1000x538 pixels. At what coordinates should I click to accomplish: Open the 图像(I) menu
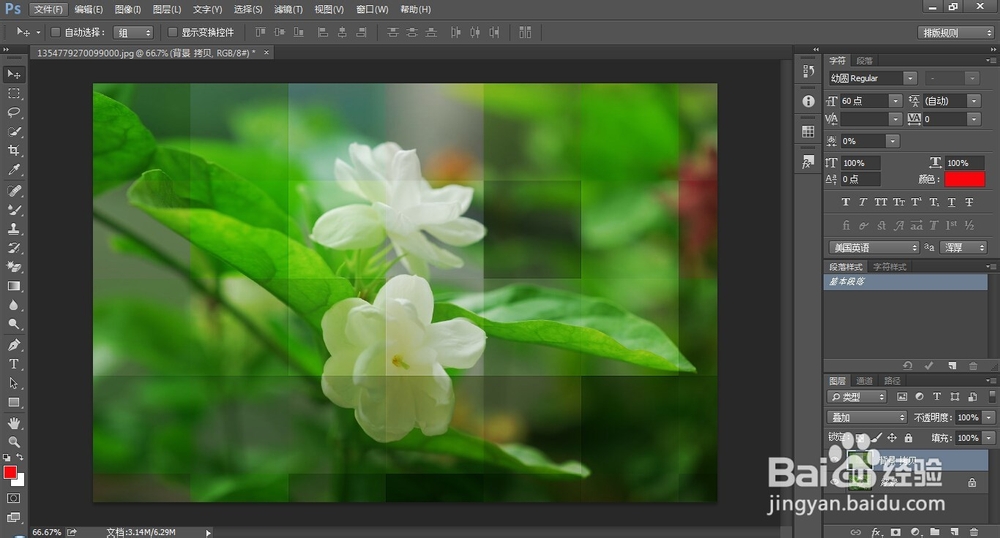tap(128, 9)
